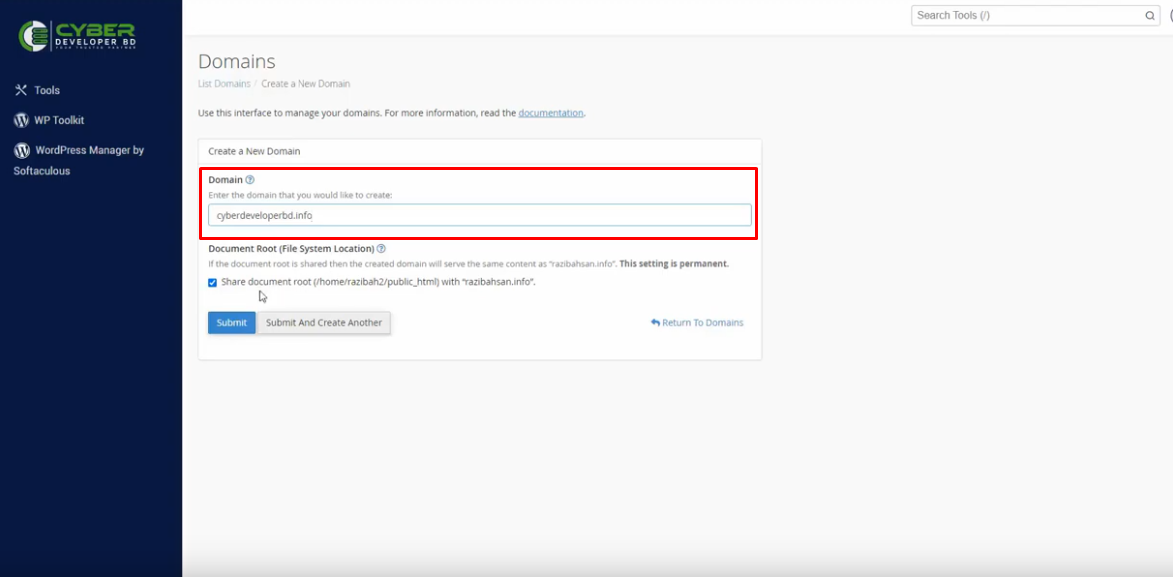Screen dimensions: 1173x577
Task: Click the magnifier icon in Search Tools box
Action: pyautogui.click(x=1150, y=16)
